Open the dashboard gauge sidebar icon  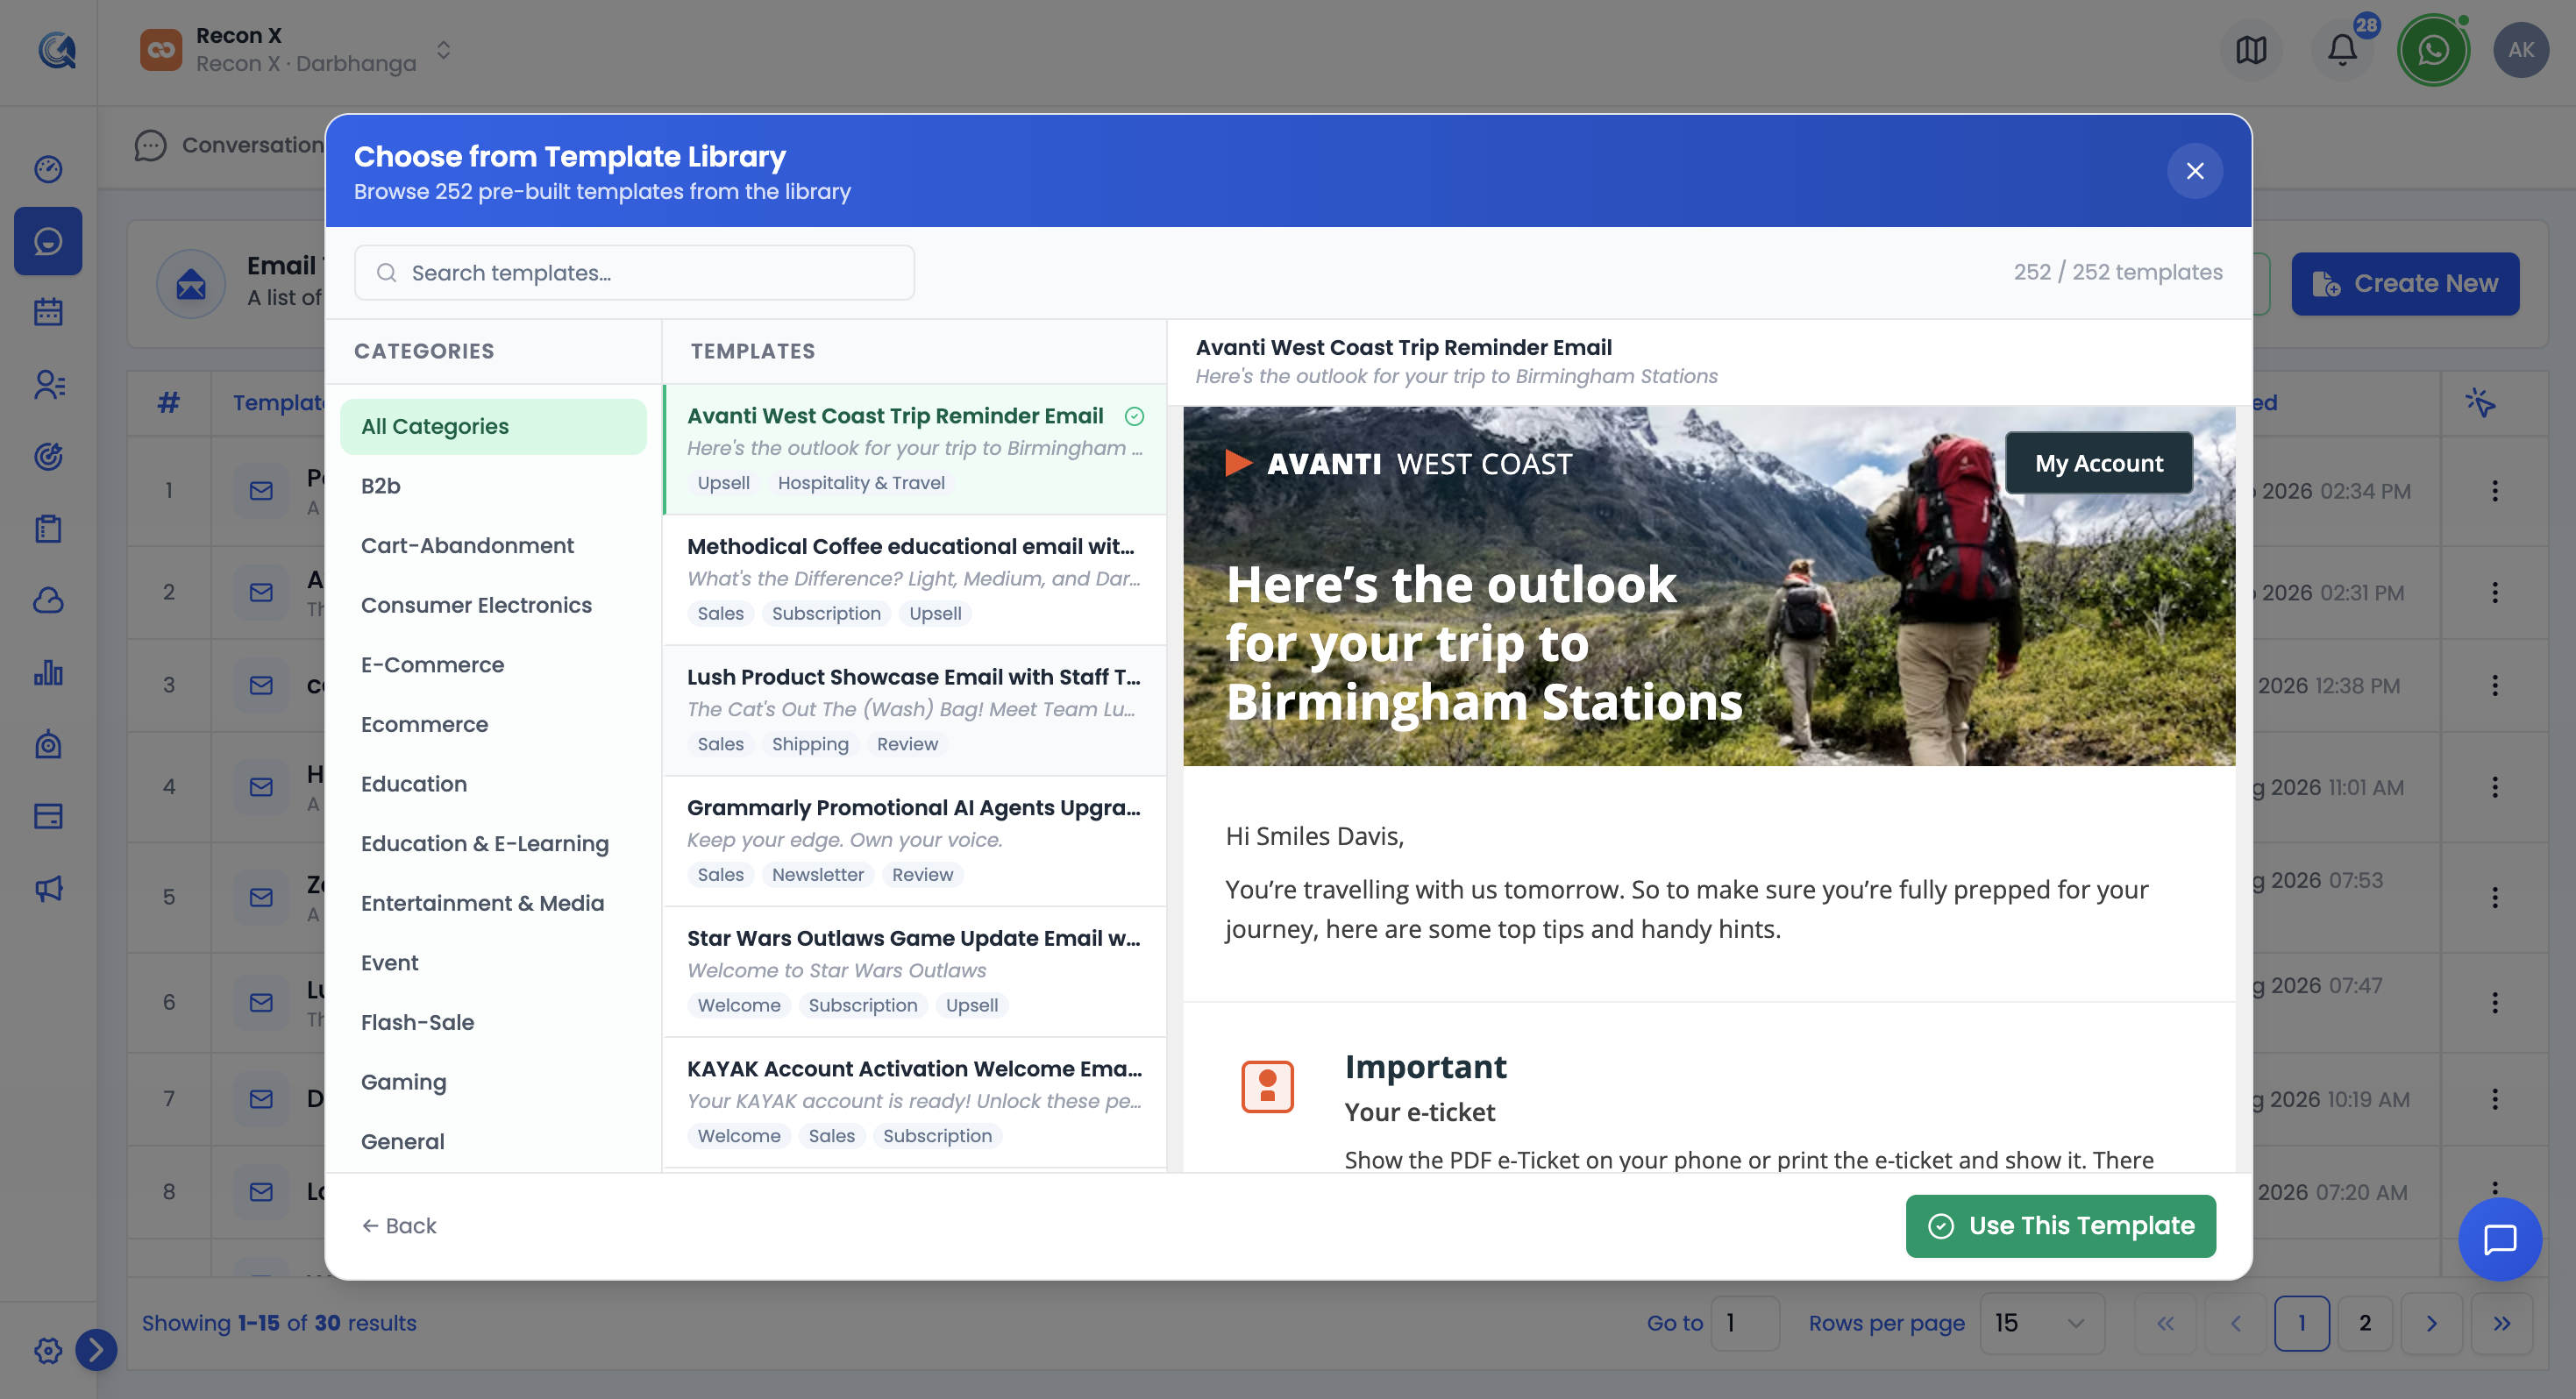pyautogui.click(x=48, y=169)
